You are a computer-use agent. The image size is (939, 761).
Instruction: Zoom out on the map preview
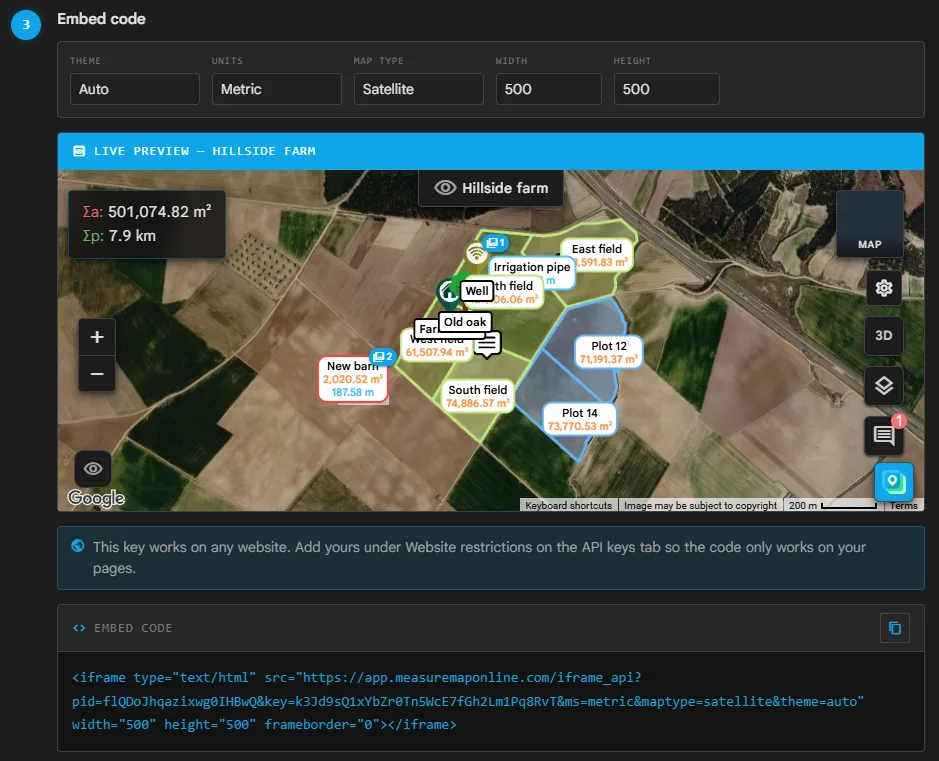click(x=97, y=374)
